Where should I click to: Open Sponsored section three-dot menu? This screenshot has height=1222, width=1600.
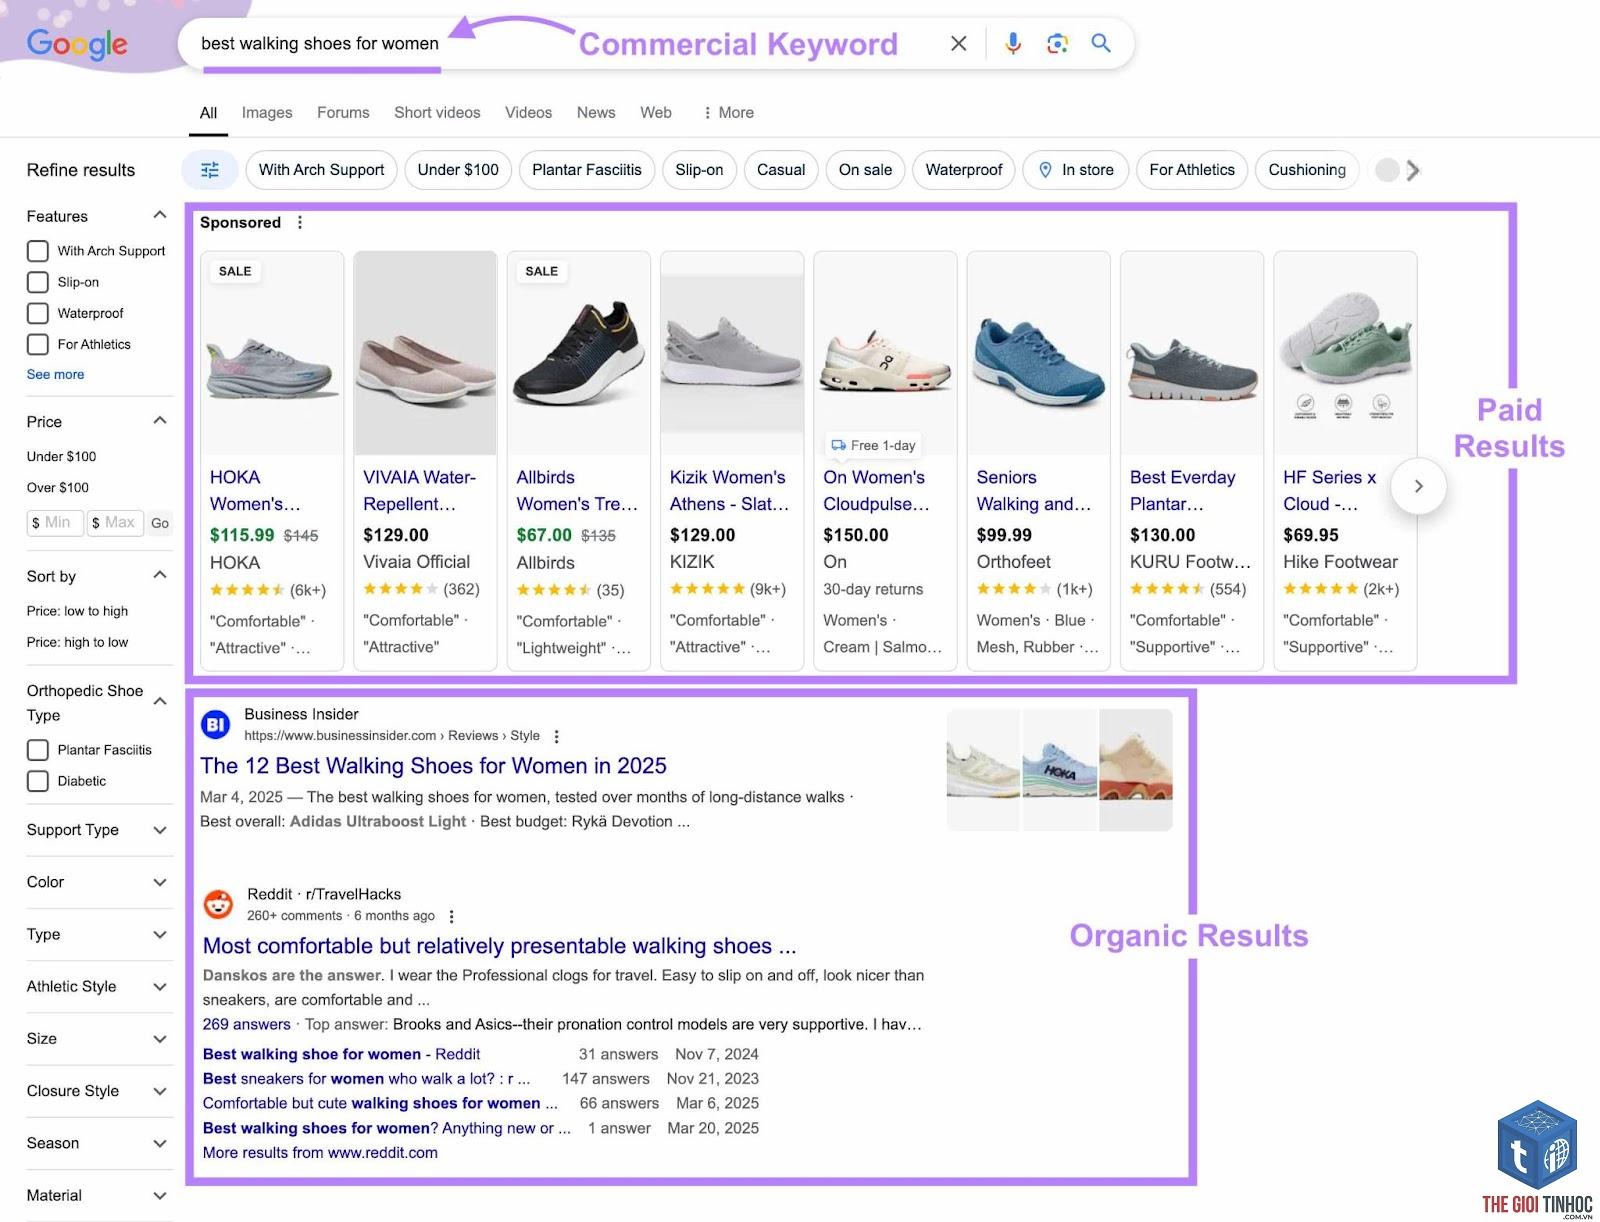[x=300, y=222]
